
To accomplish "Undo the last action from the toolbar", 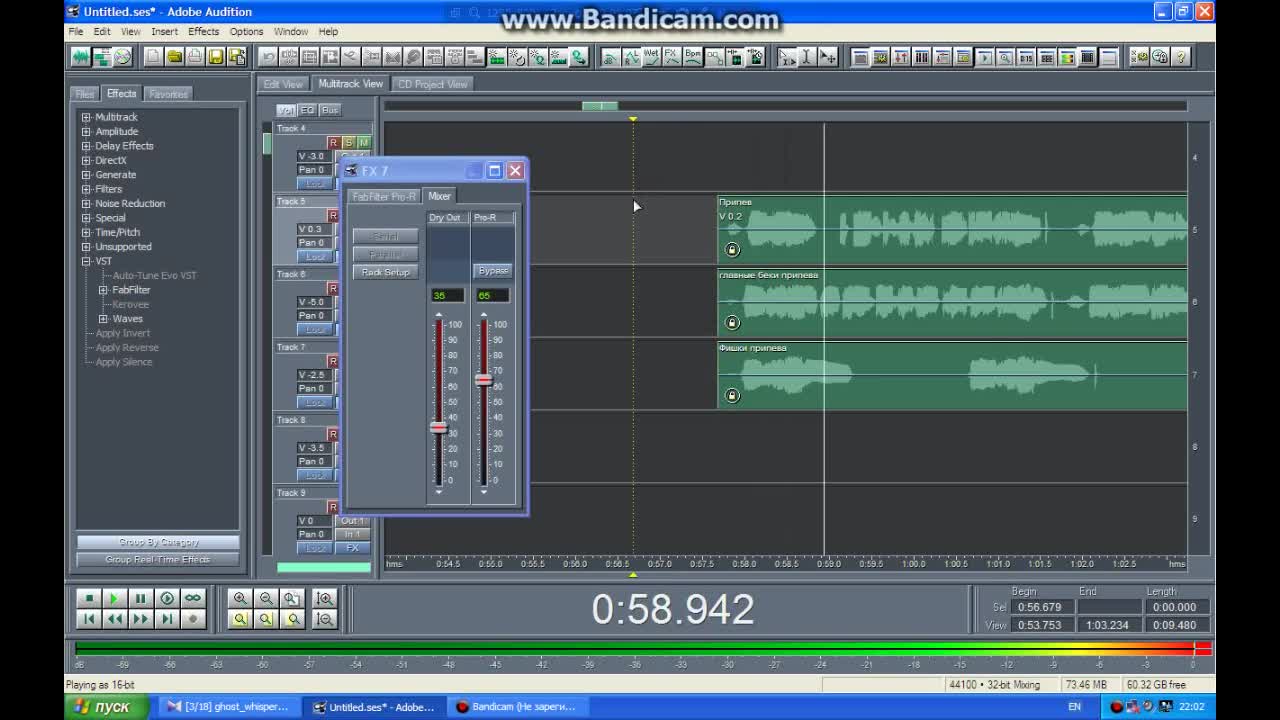I will tap(268, 57).
